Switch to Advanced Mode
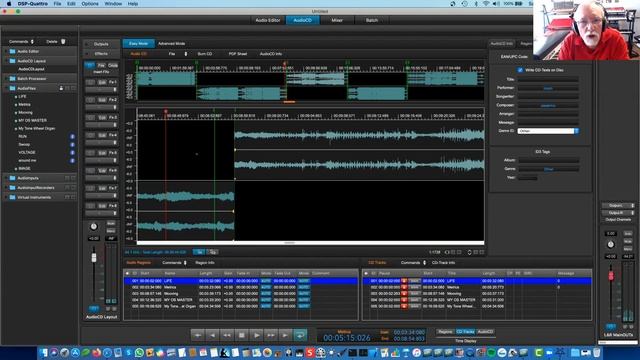 click(171, 43)
